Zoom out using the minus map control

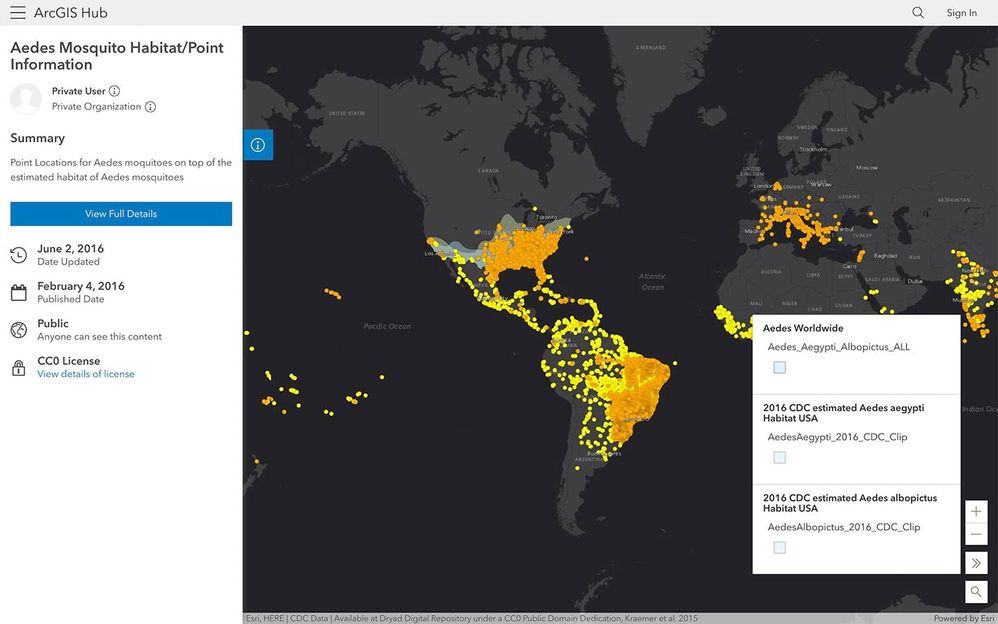pyautogui.click(x=976, y=533)
